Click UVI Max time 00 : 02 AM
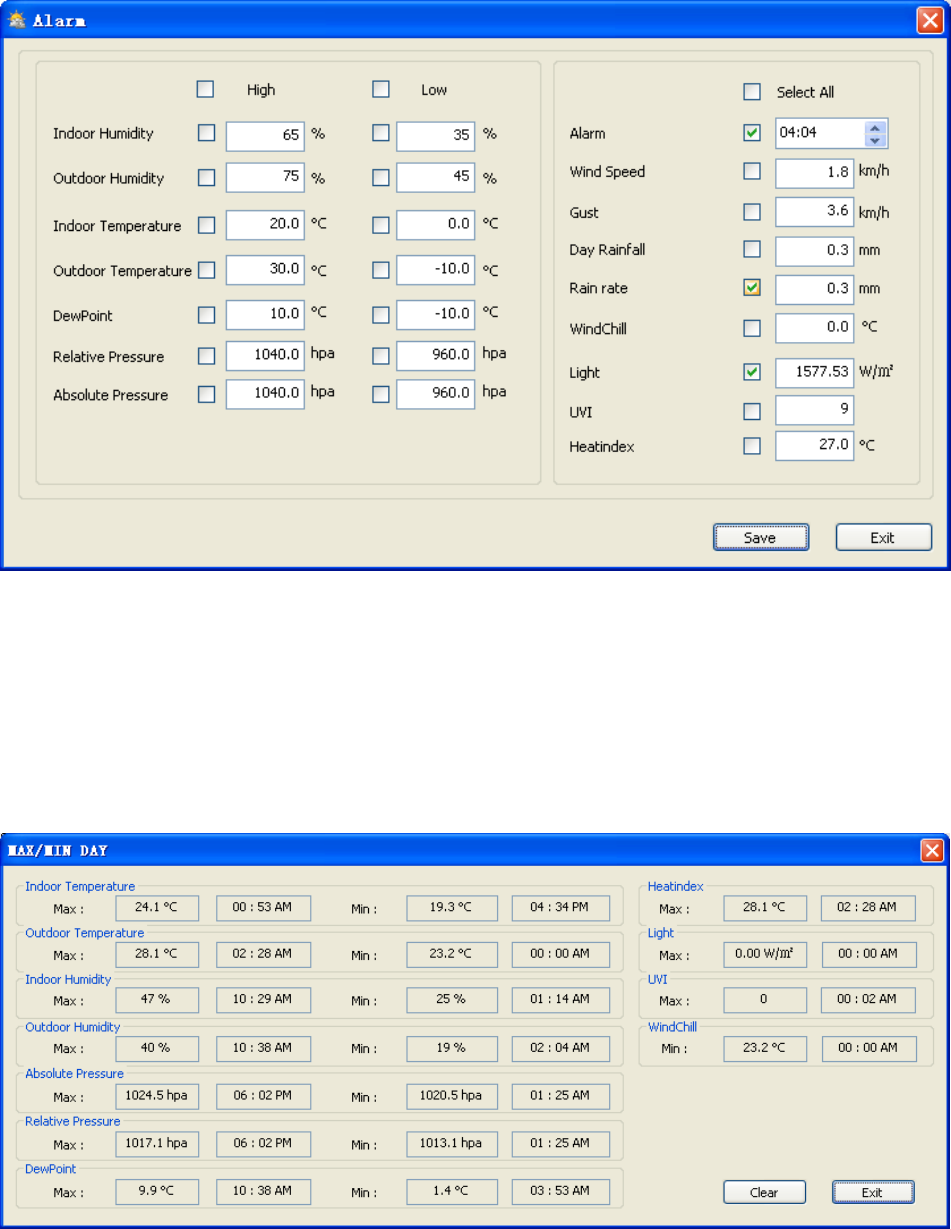This screenshot has height=1229, width=951. [x=867, y=1001]
